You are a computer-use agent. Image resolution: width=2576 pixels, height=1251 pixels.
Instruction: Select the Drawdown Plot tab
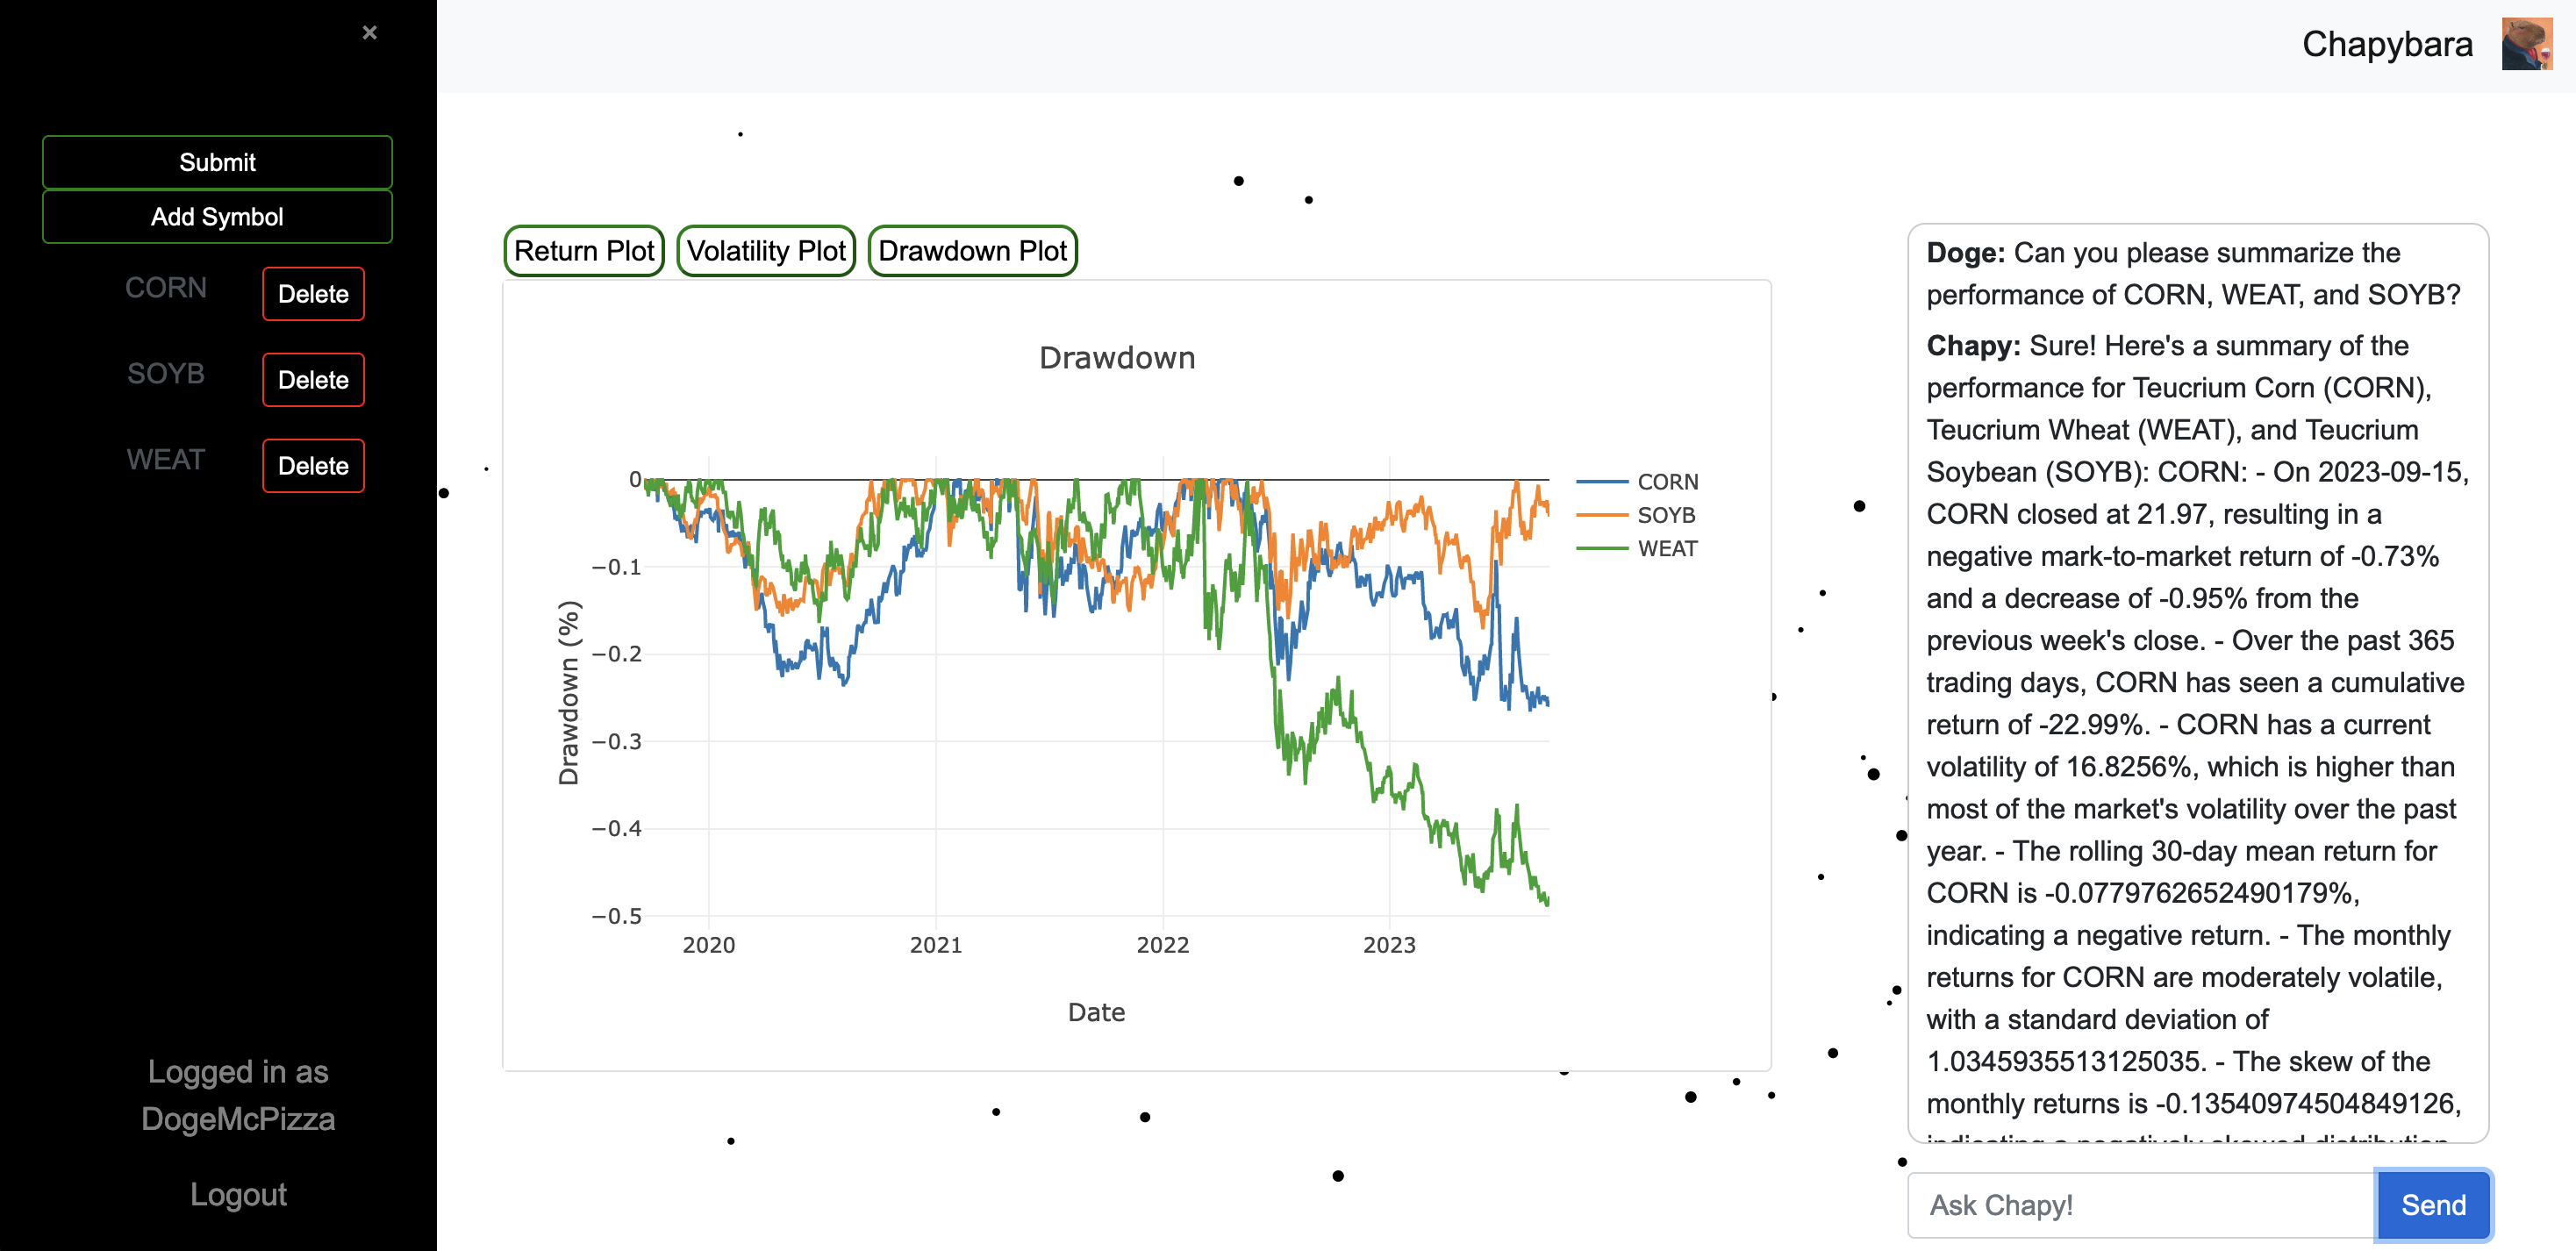point(972,251)
